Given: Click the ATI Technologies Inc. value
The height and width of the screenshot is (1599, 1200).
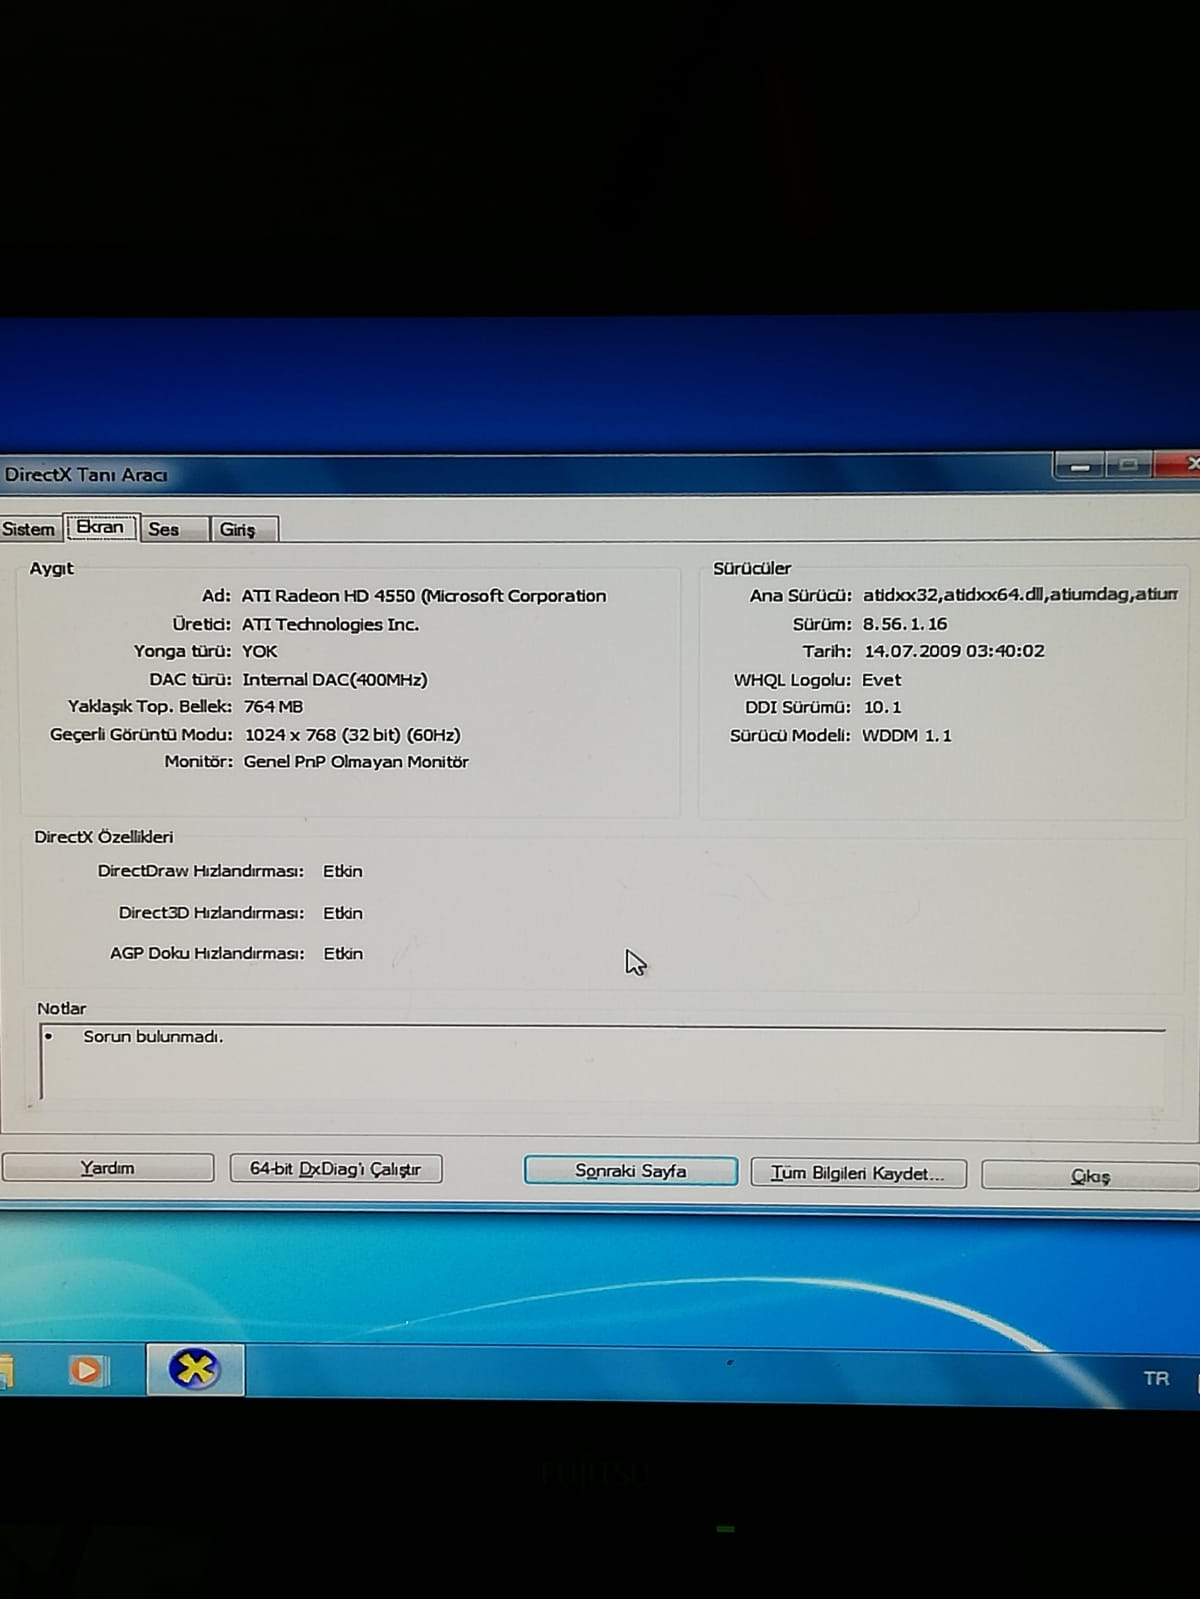Looking at the screenshot, I should click(330, 624).
